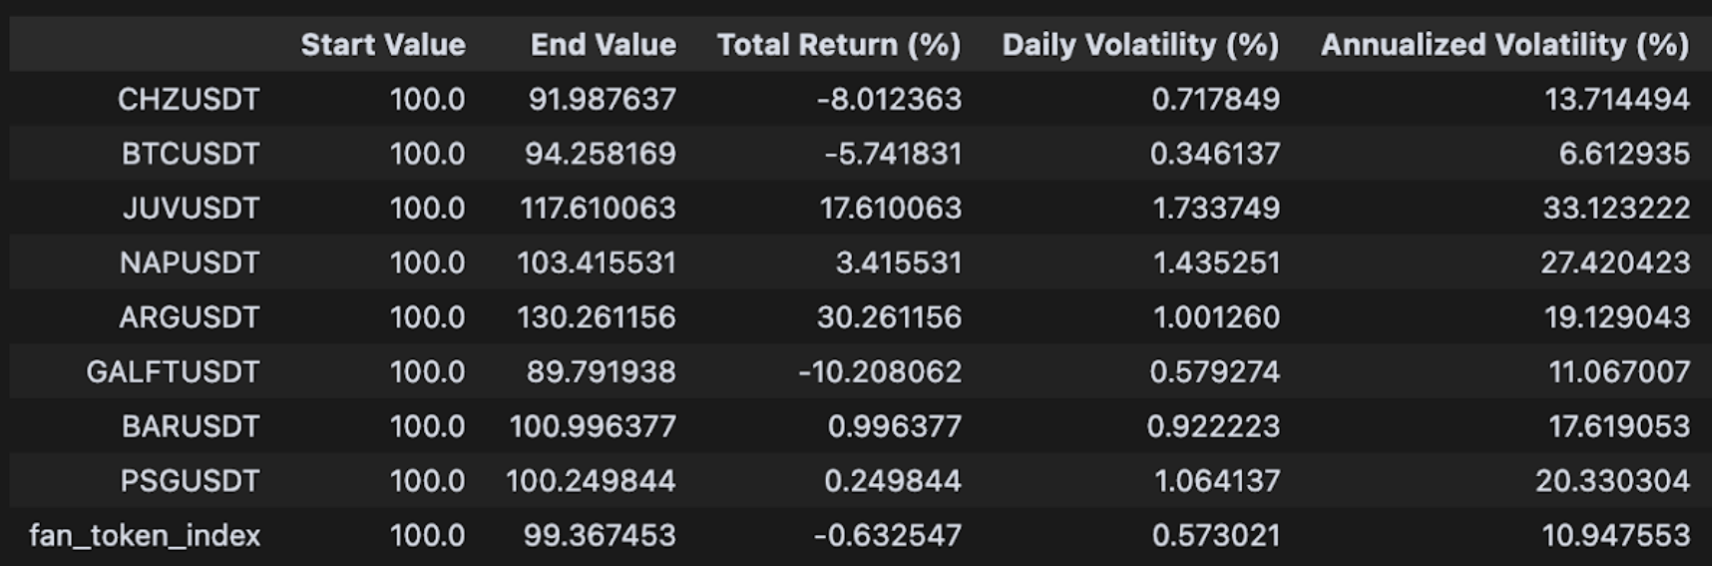The width and height of the screenshot is (1712, 566).
Task: Click BTCUSDT daily volatility 0.346137
Action: click(1214, 154)
